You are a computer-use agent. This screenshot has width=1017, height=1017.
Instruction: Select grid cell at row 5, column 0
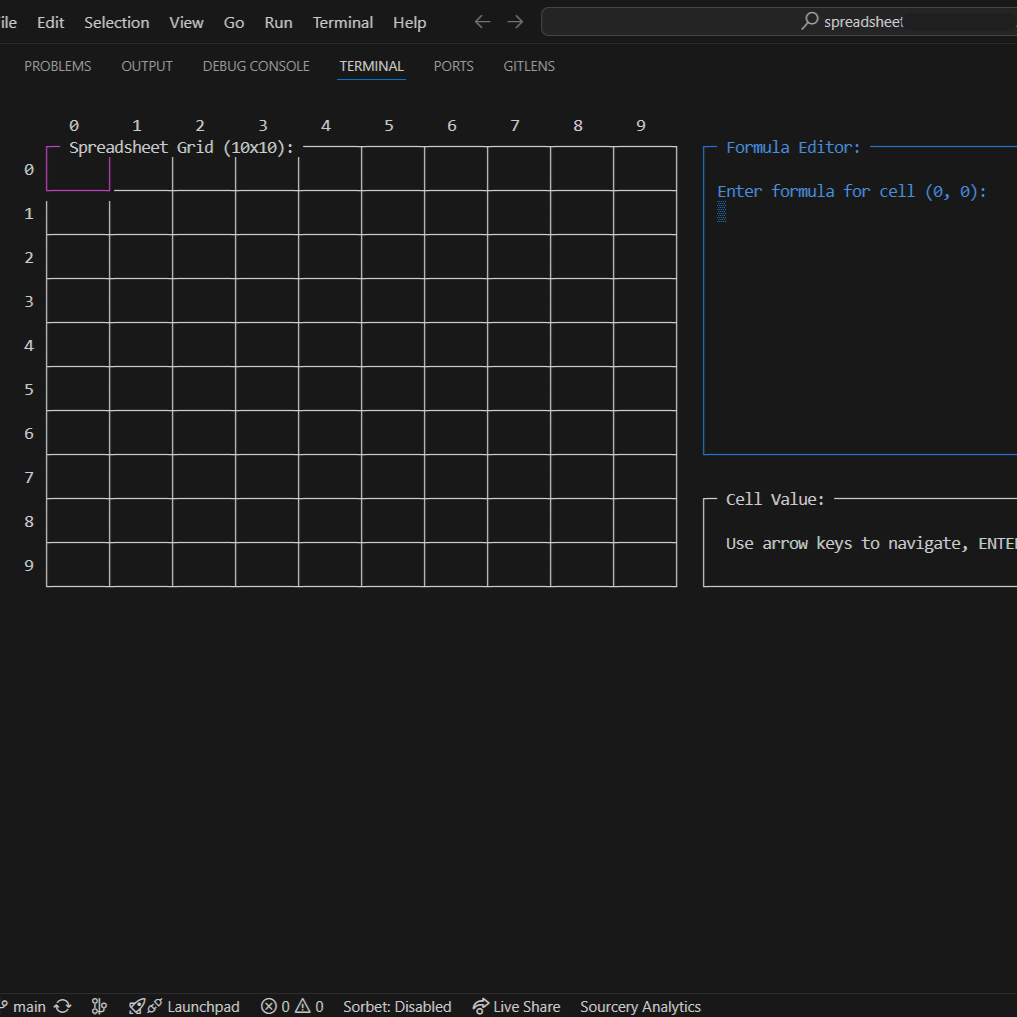tap(78, 389)
